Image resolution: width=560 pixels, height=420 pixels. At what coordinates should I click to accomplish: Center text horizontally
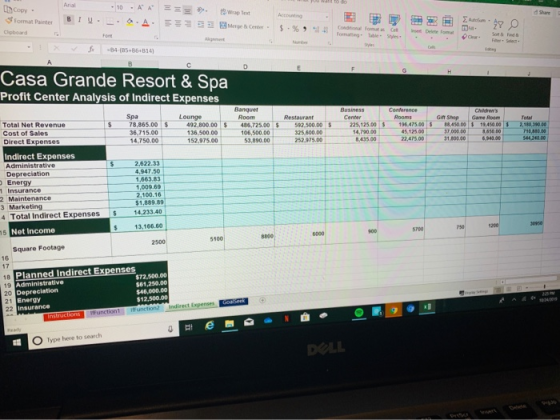(178, 24)
